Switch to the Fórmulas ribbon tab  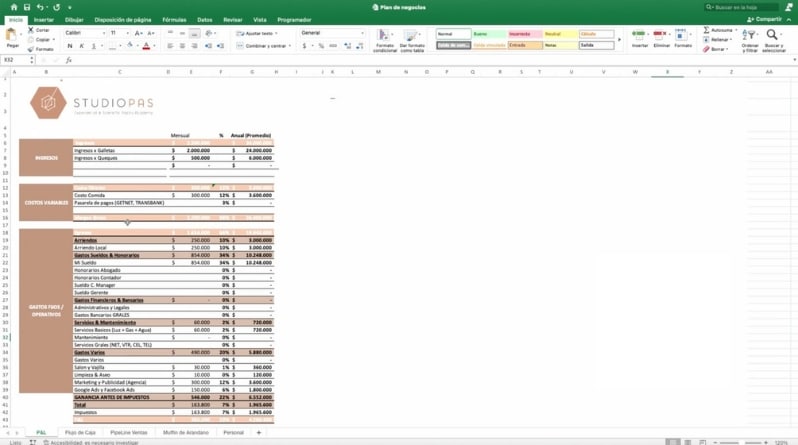(x=174, y=19)
